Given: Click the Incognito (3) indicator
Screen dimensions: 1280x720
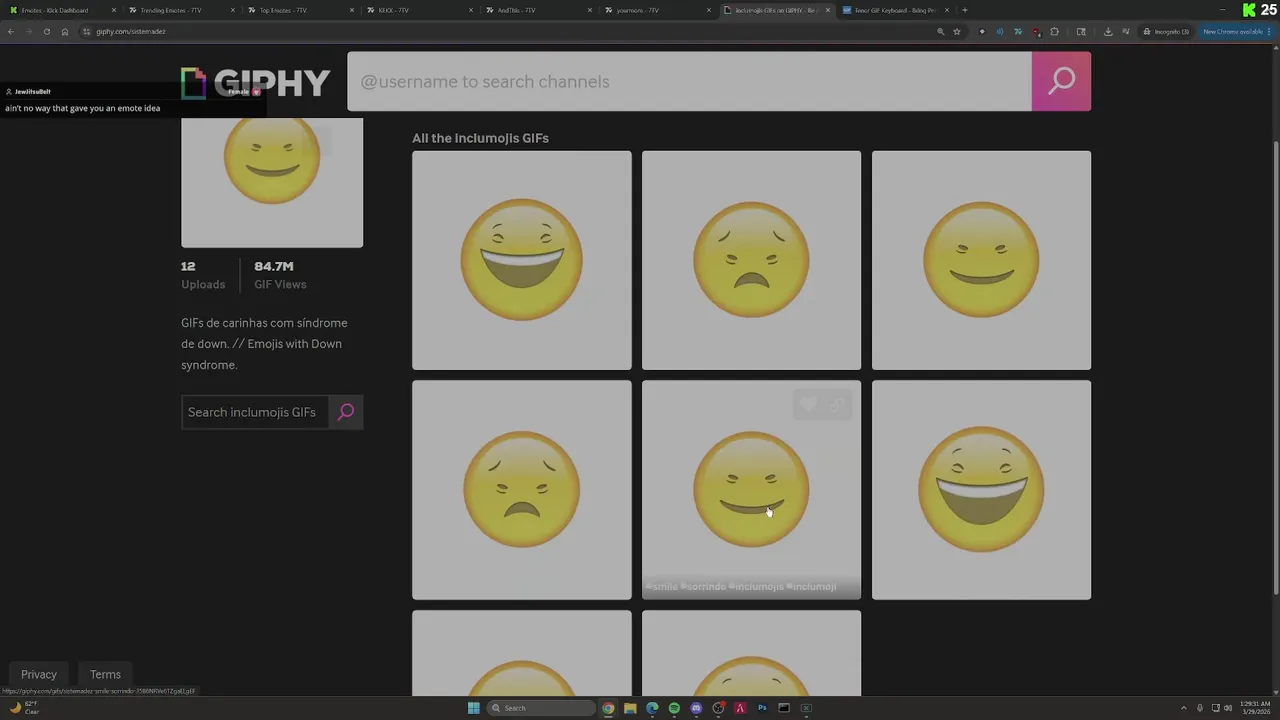Looking at the screenshot, I should pos(1167,31).
